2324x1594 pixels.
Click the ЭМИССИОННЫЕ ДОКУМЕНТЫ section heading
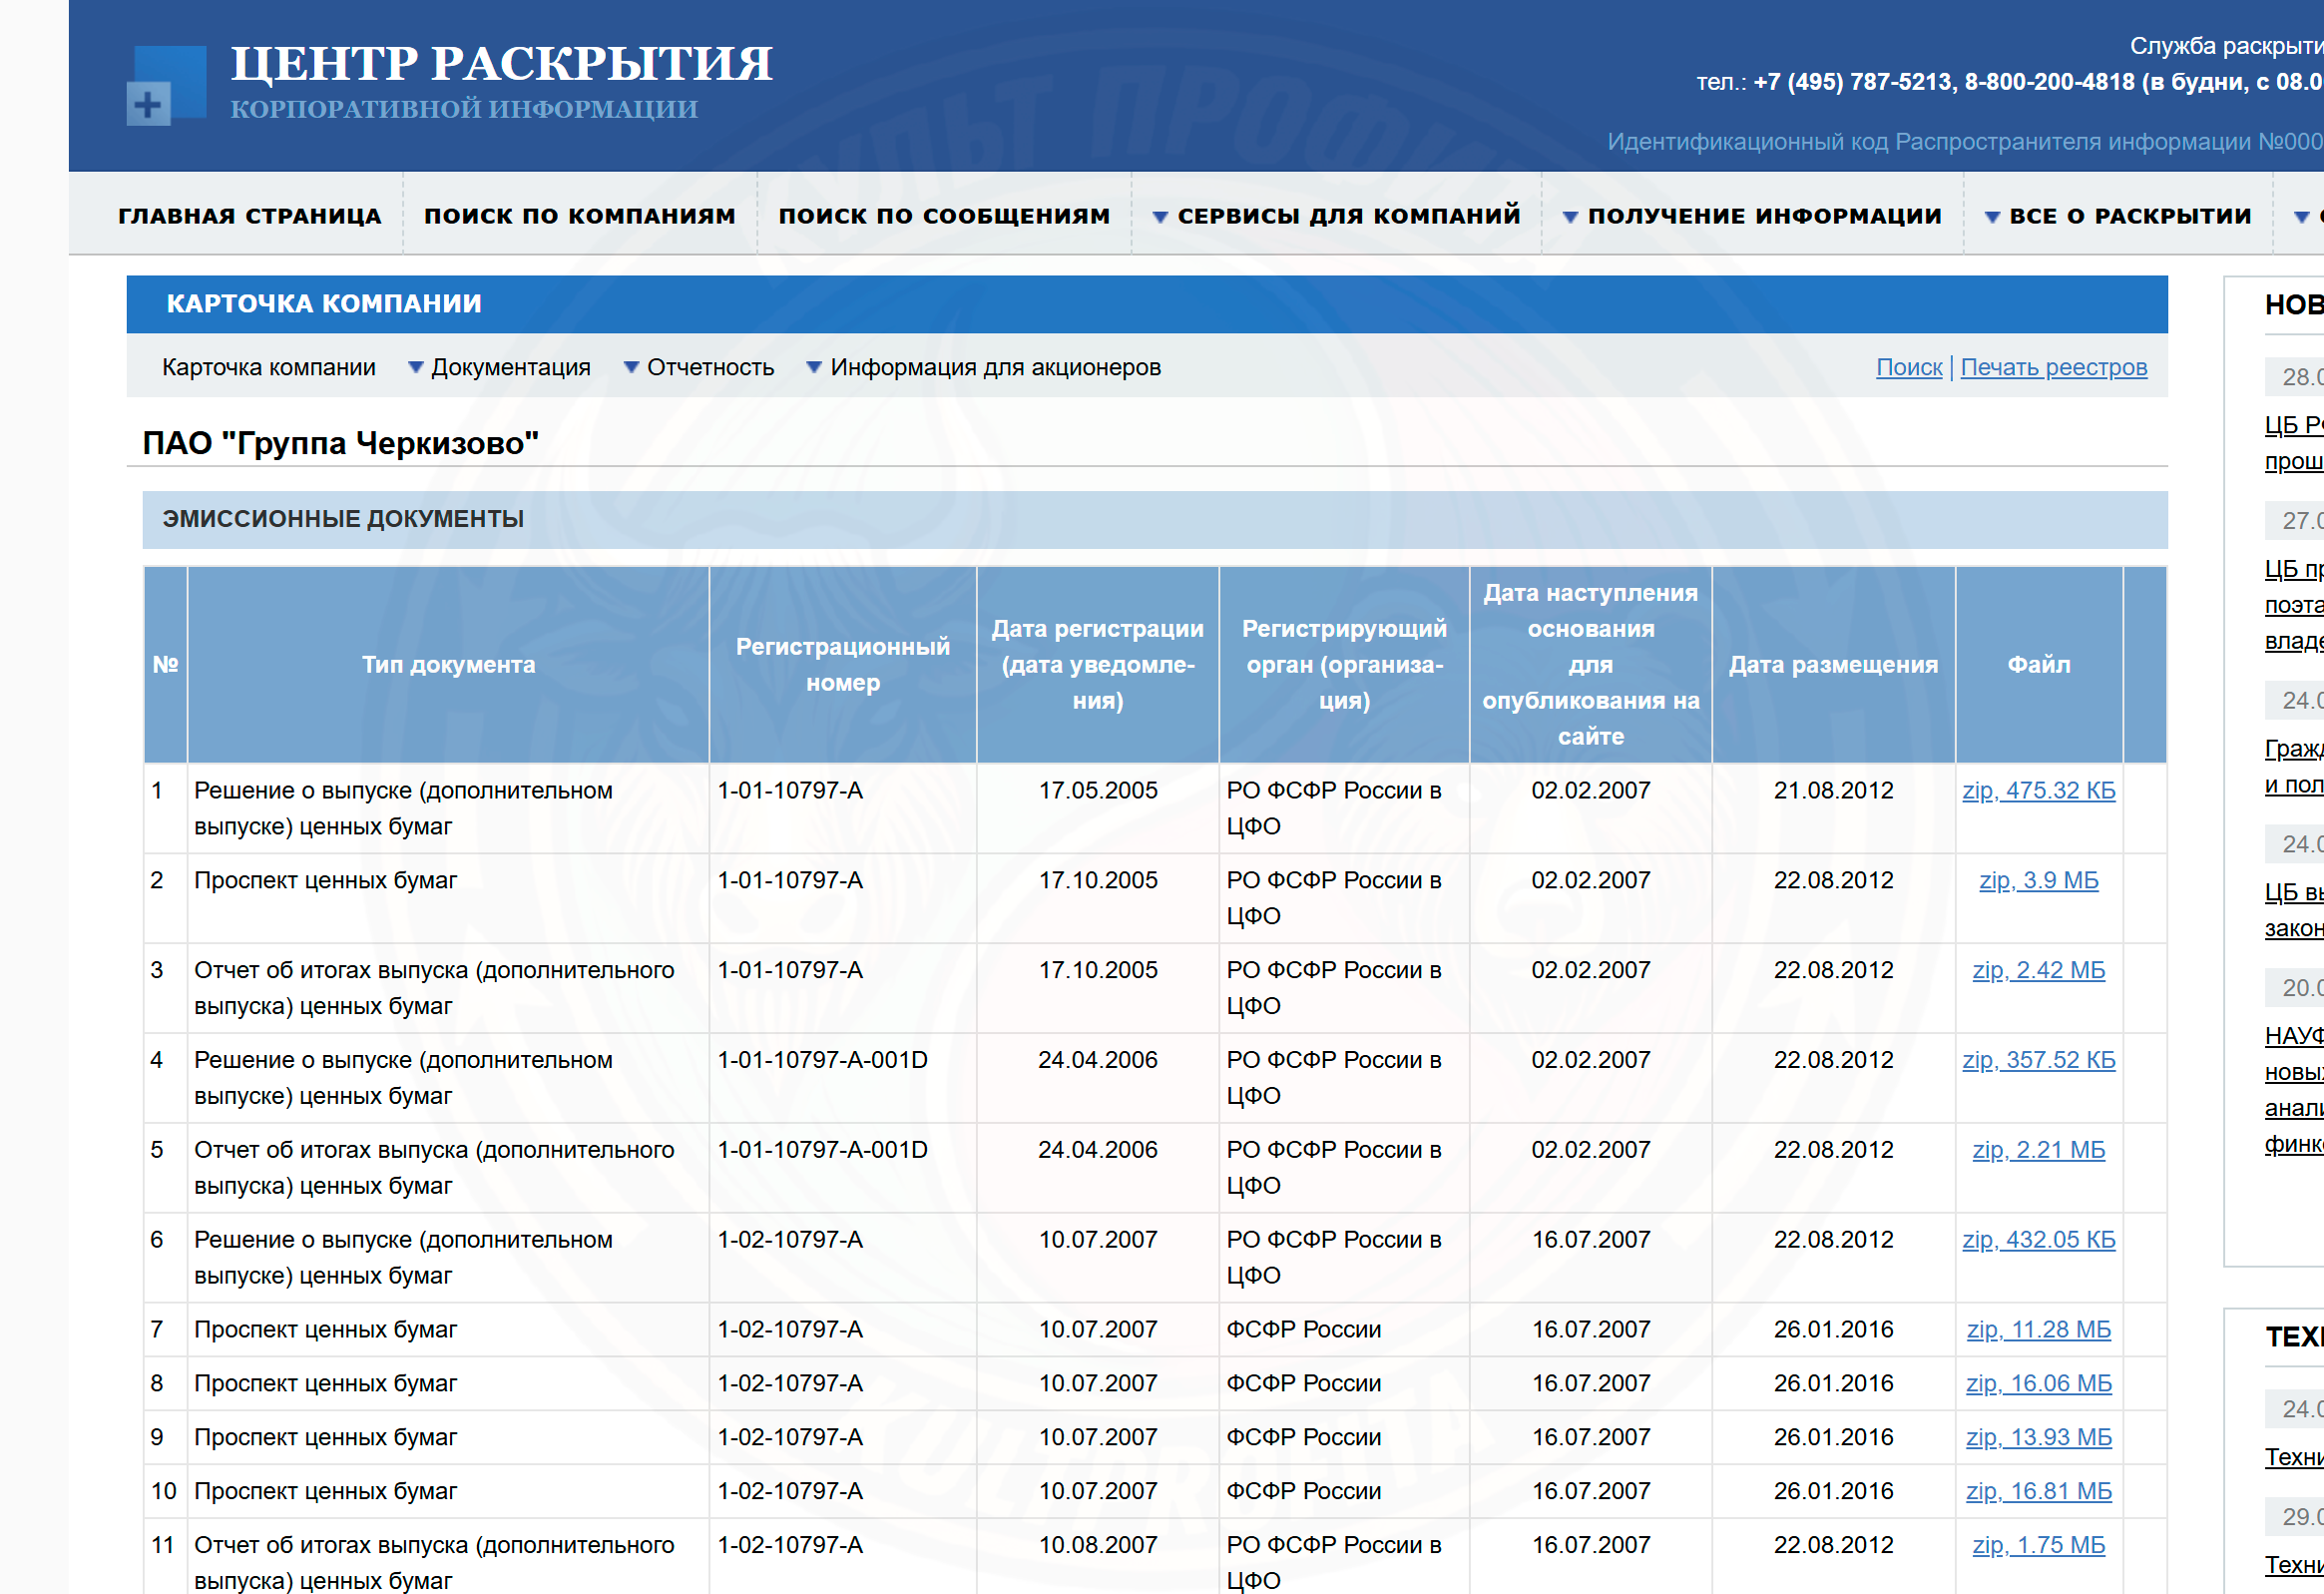coord(343,519)
